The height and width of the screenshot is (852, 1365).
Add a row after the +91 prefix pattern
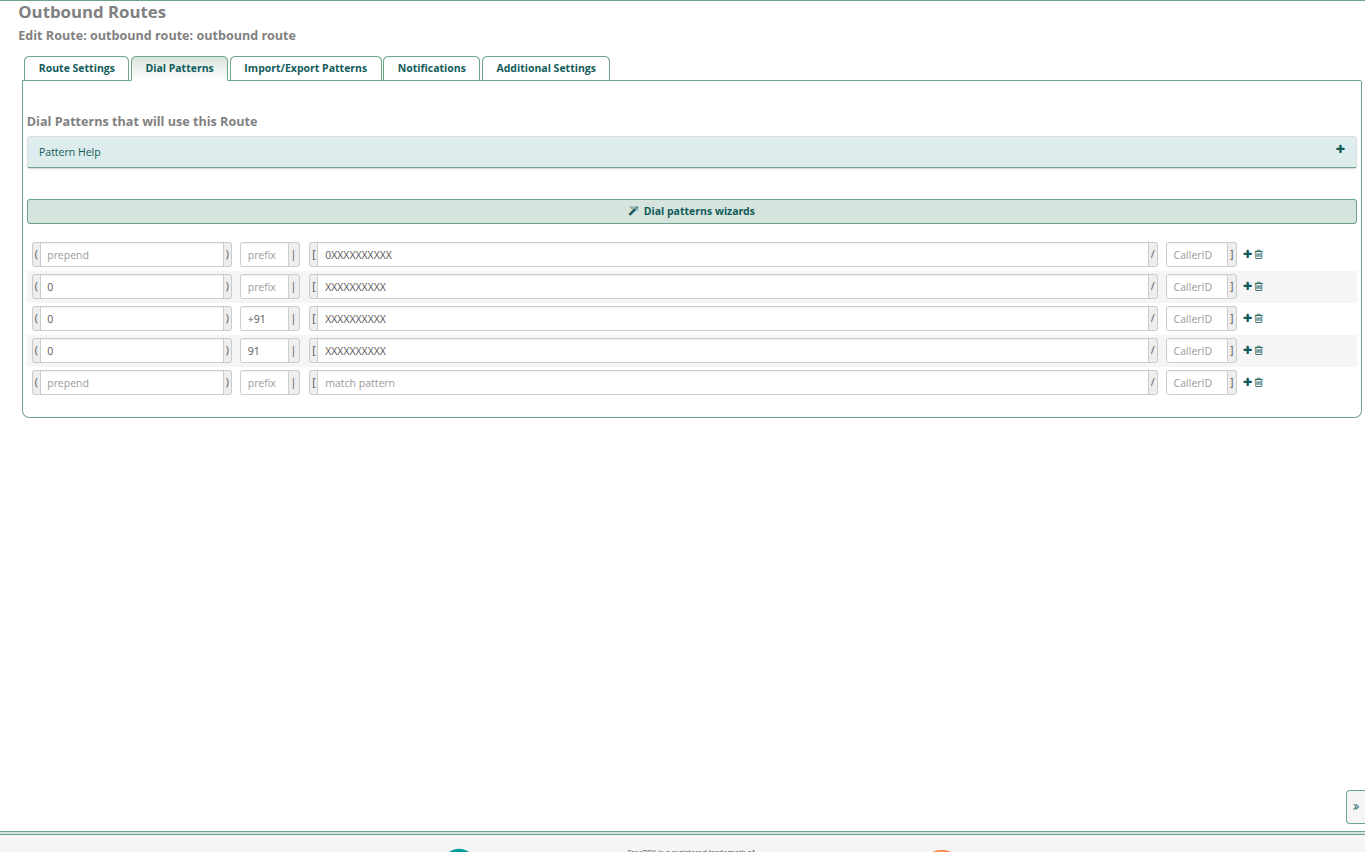pos(1247,319)
